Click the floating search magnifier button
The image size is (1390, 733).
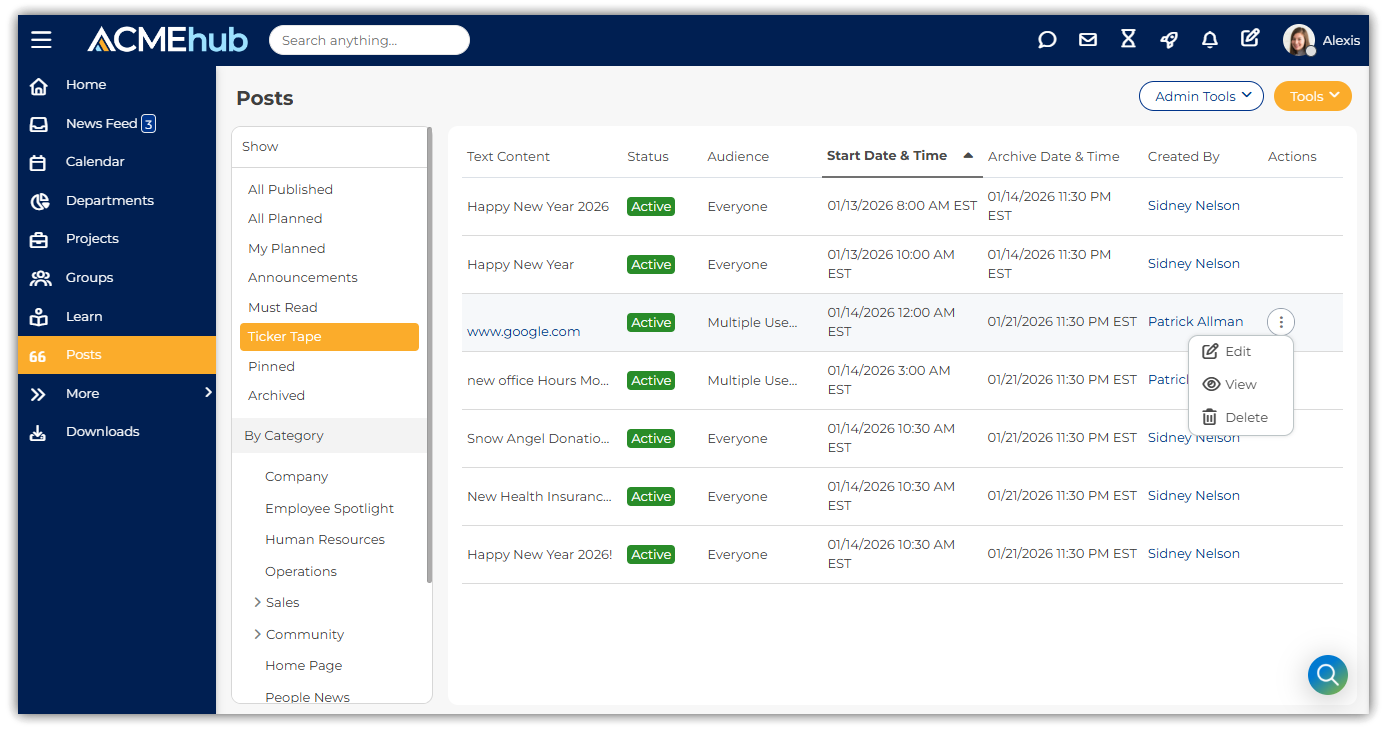[1327, 675]
